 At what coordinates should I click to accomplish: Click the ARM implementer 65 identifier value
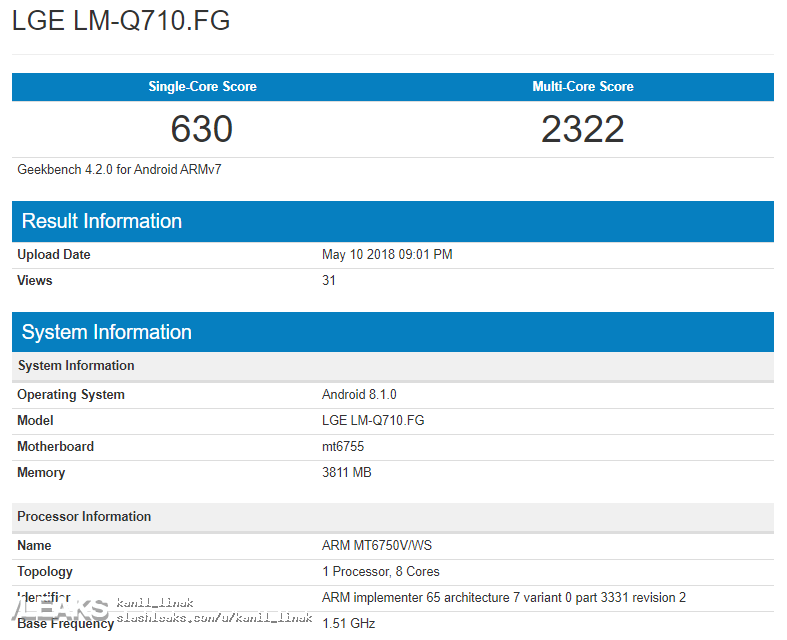[504, 598]
